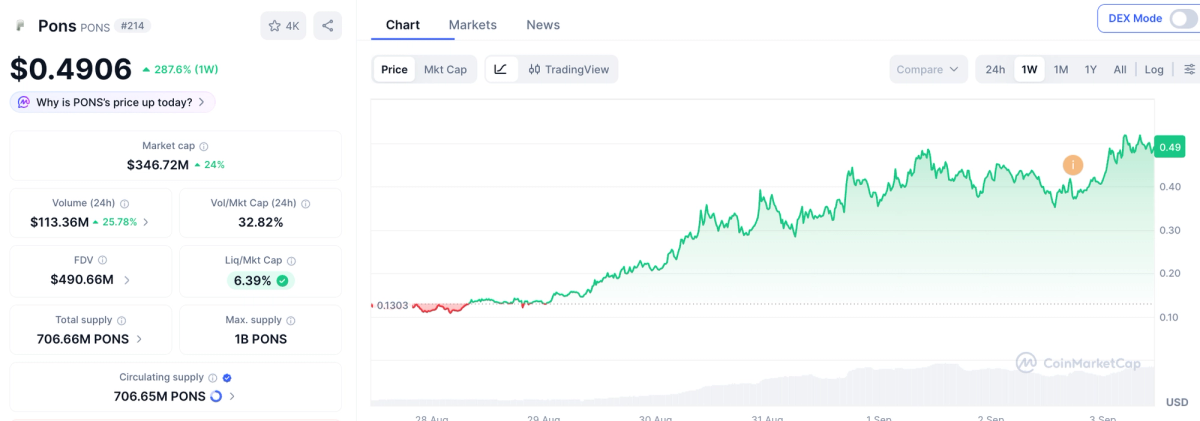Switch to the Chart tab
This screenshot has height=421, width=1200.
pyautogui.click(x=403, y=25)
